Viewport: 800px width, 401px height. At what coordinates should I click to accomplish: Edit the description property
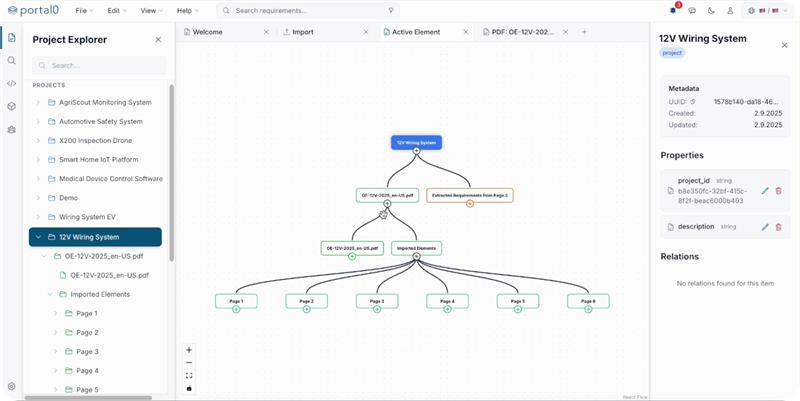(765, 227)
